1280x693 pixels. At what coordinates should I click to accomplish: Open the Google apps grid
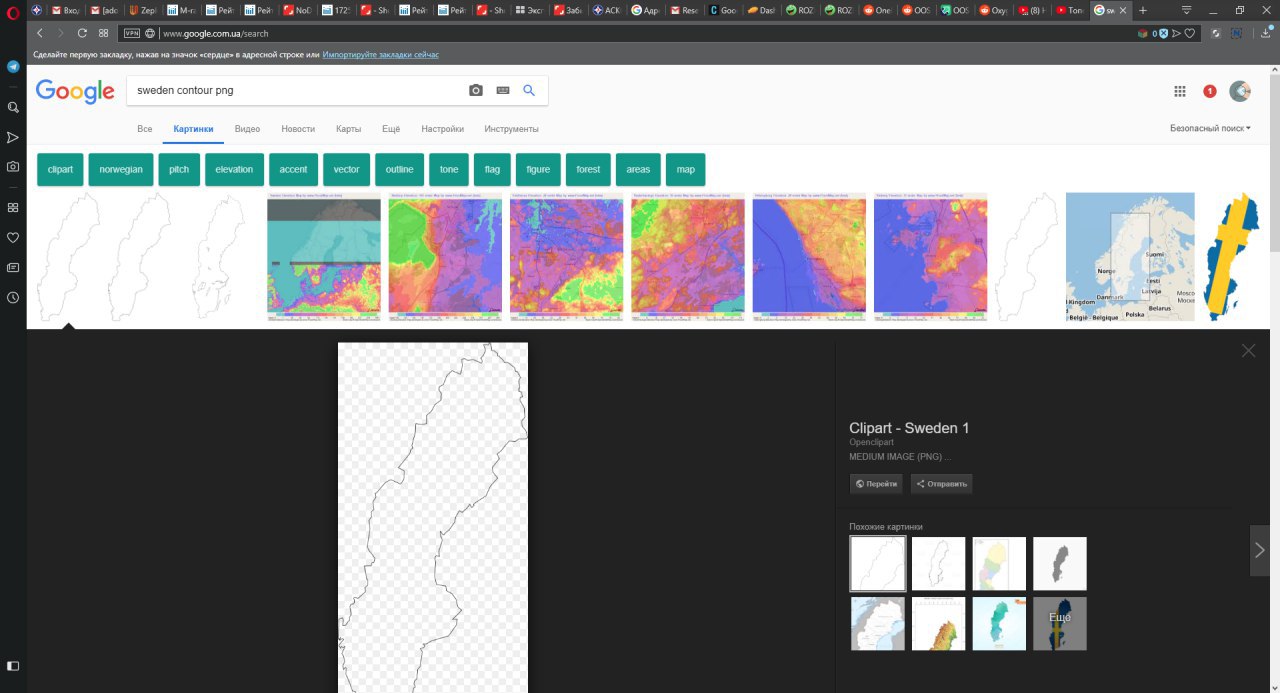click(x=1180, y=91)
